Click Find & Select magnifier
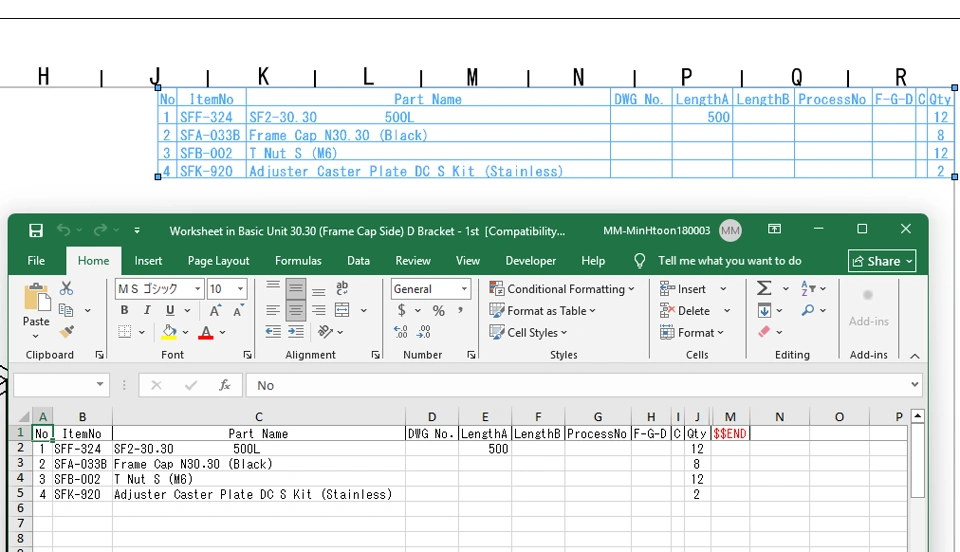 tap(808, 310)
